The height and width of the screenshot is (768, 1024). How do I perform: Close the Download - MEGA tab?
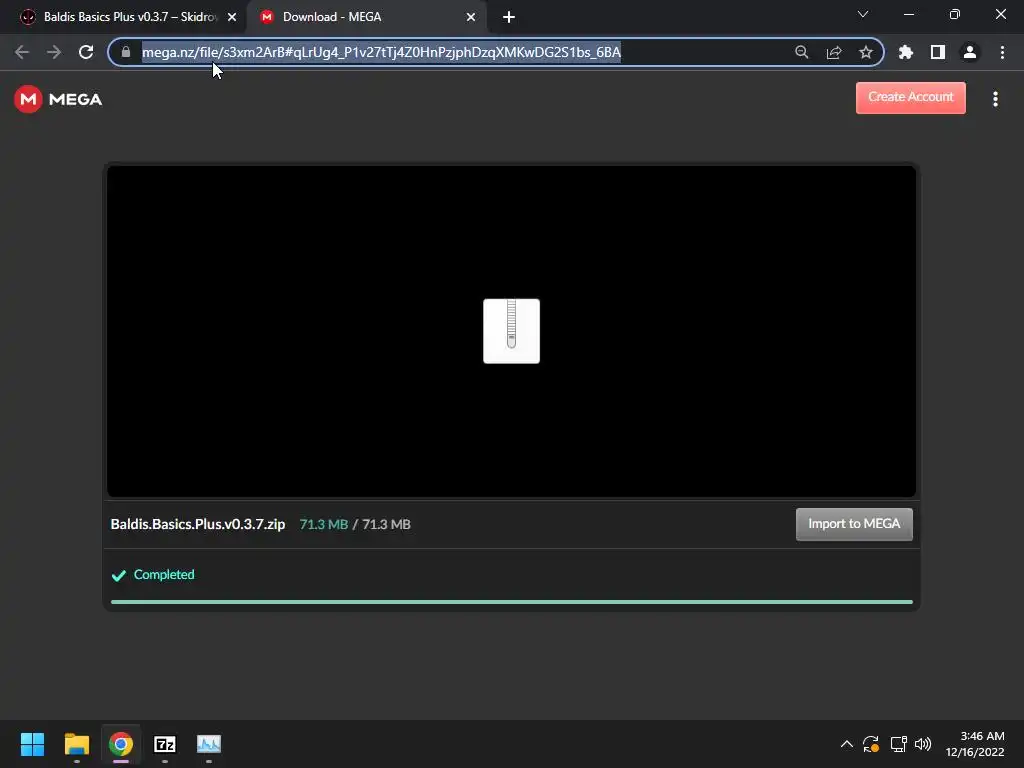coord(471,17)
